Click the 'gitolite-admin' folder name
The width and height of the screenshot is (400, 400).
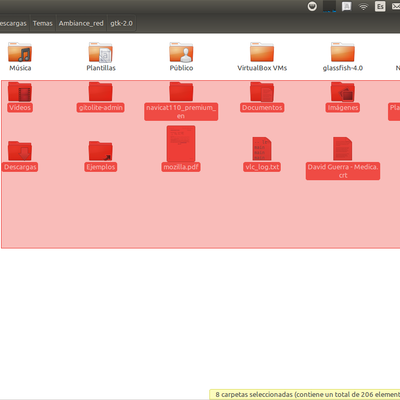click(101, 108)
